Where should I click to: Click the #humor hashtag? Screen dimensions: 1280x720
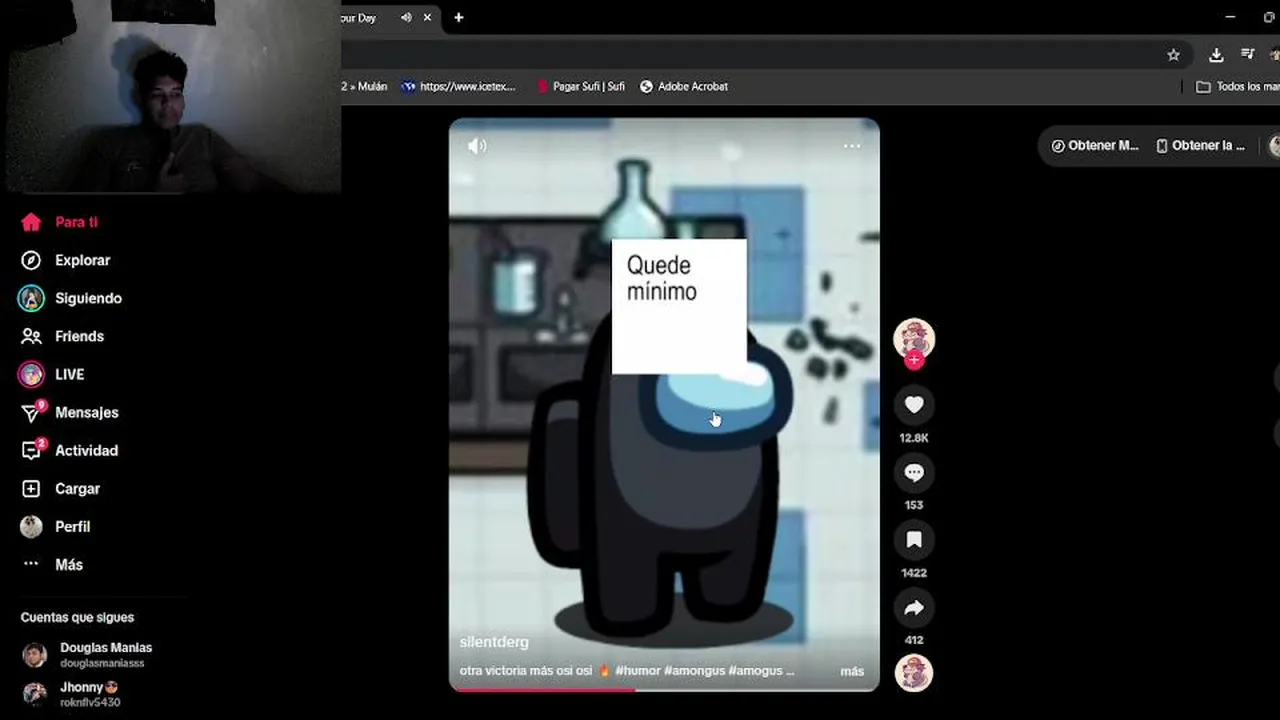(637, 671)
